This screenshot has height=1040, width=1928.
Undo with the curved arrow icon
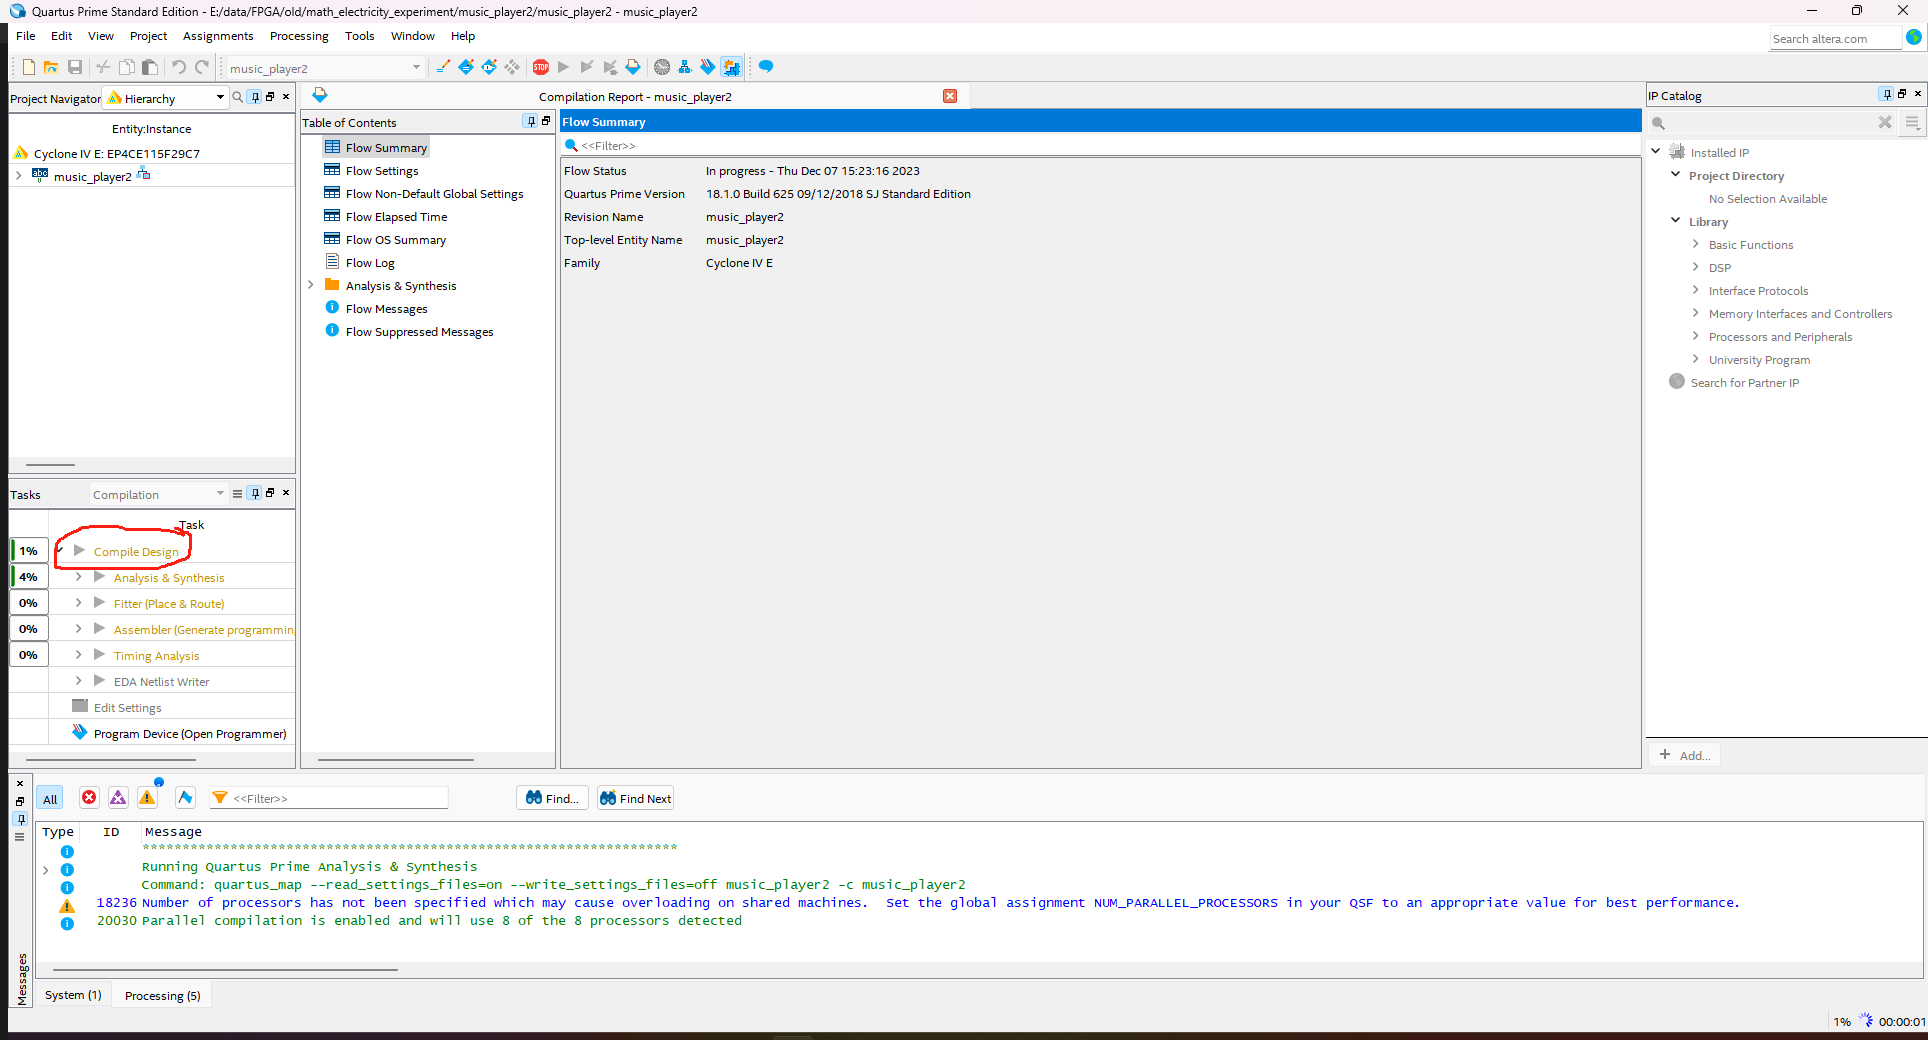pos(178,67)
